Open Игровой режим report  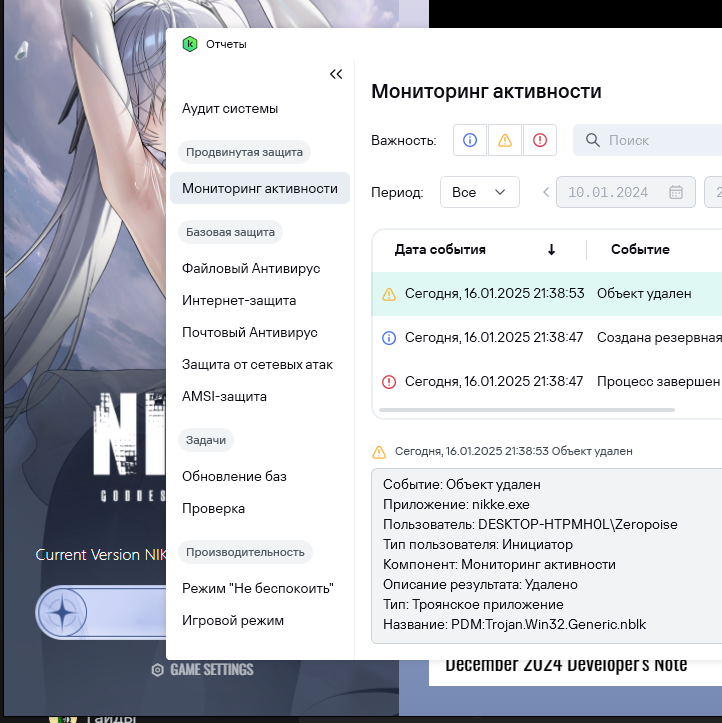[233, 621]
